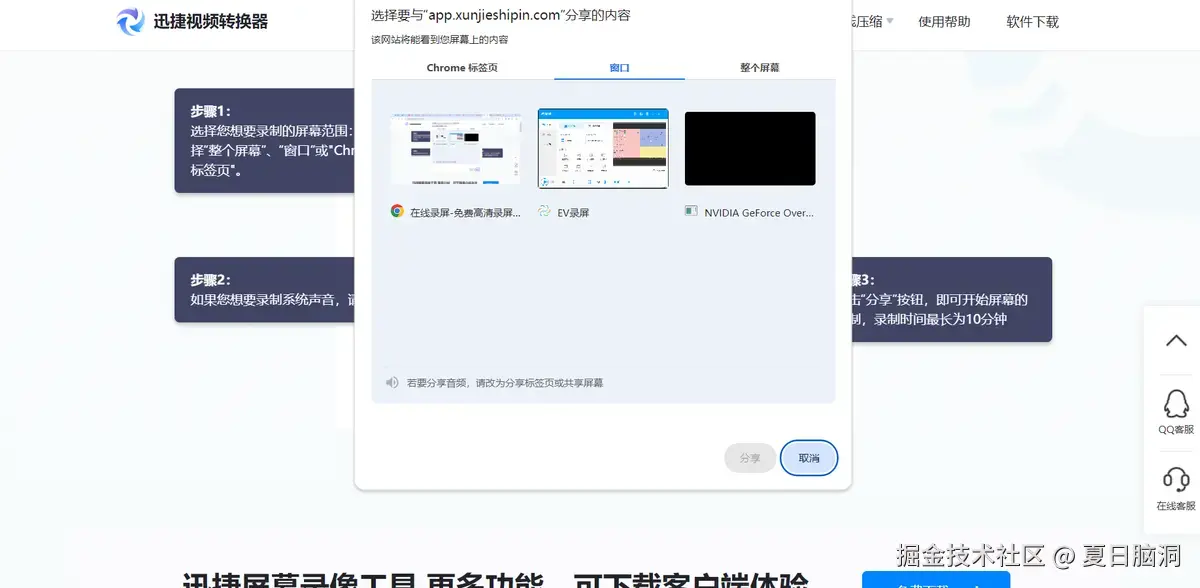Open 软件下载 in top navigation
Viewport: 1200px width, 588px height.
pyautogui.click(x=1032, y=21)
